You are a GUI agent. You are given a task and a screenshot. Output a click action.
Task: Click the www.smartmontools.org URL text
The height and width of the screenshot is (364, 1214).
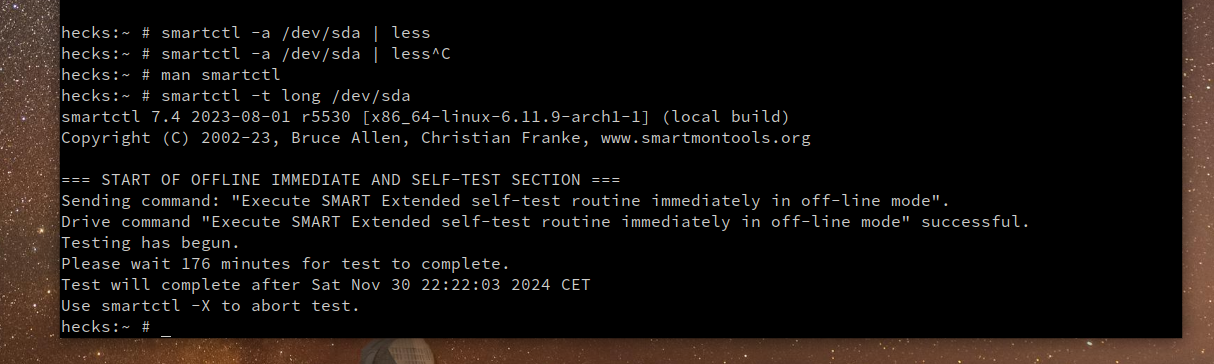pos(705,138)
